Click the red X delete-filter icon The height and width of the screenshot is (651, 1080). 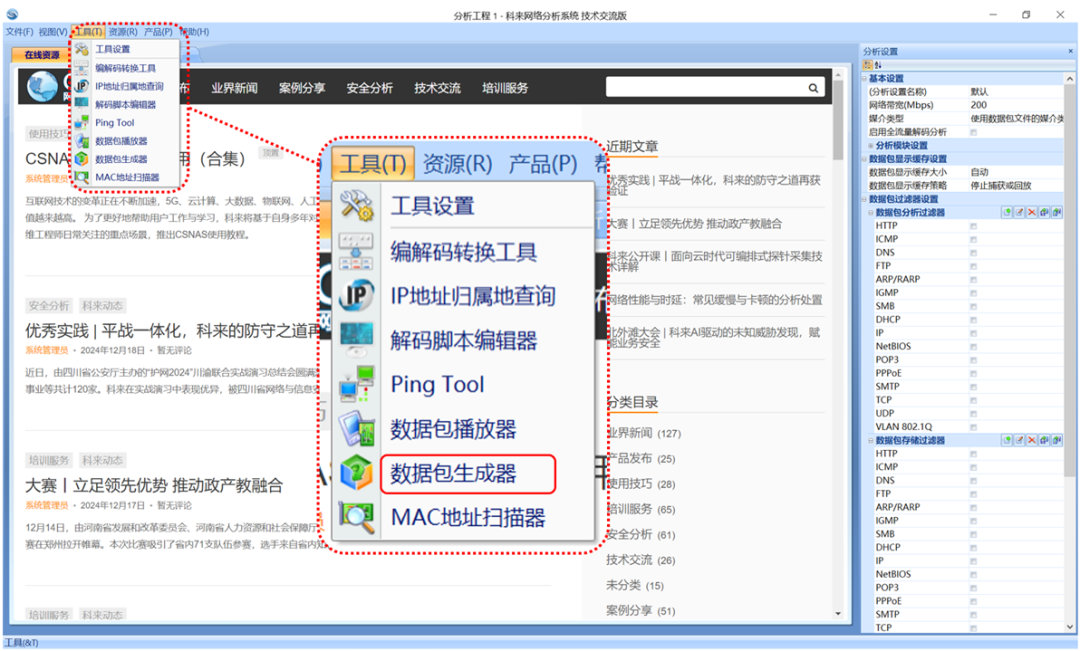point(1031,211)
